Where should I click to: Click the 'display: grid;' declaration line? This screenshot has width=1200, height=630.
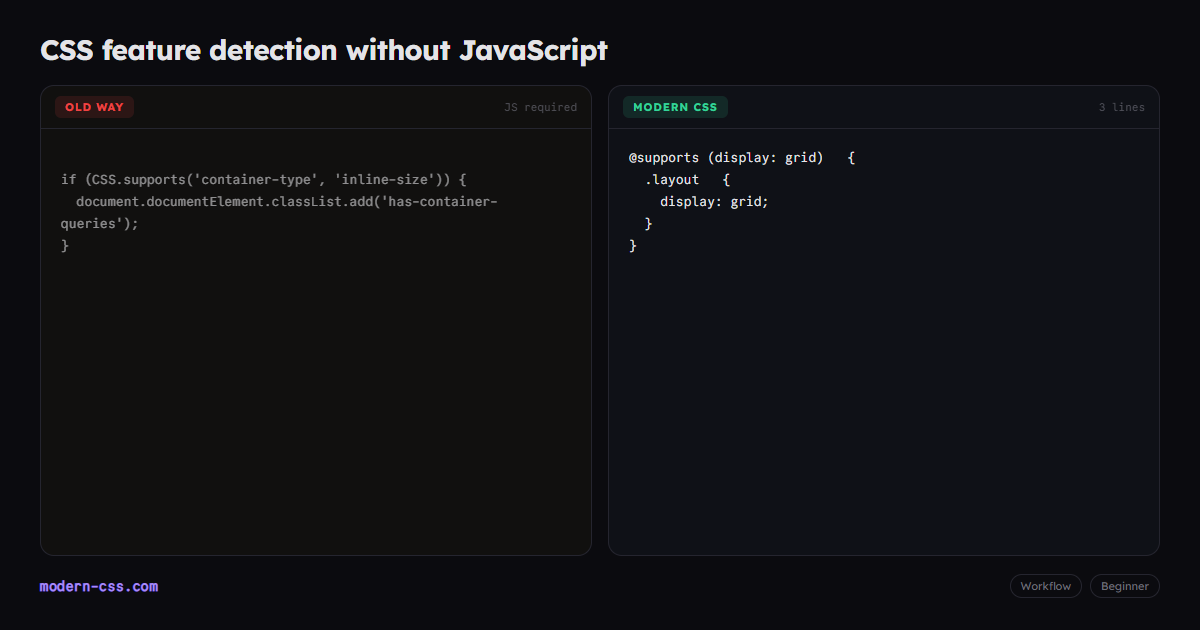[x=714, y=201]
